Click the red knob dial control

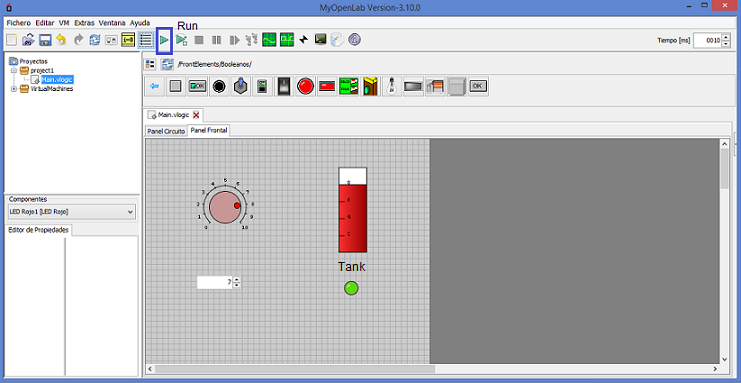[x=225, y=207]
